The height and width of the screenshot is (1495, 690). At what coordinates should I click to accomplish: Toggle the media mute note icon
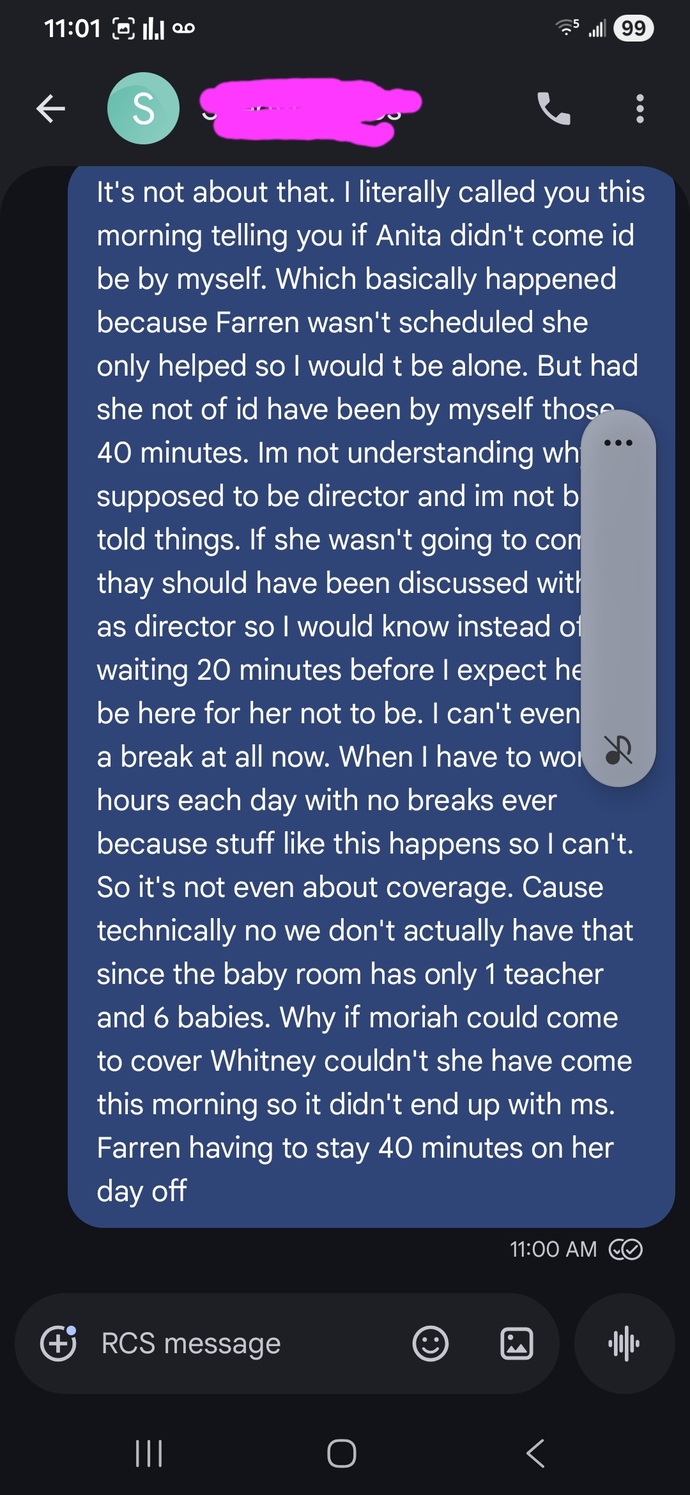pyautogui.click(x=618, y=749)
